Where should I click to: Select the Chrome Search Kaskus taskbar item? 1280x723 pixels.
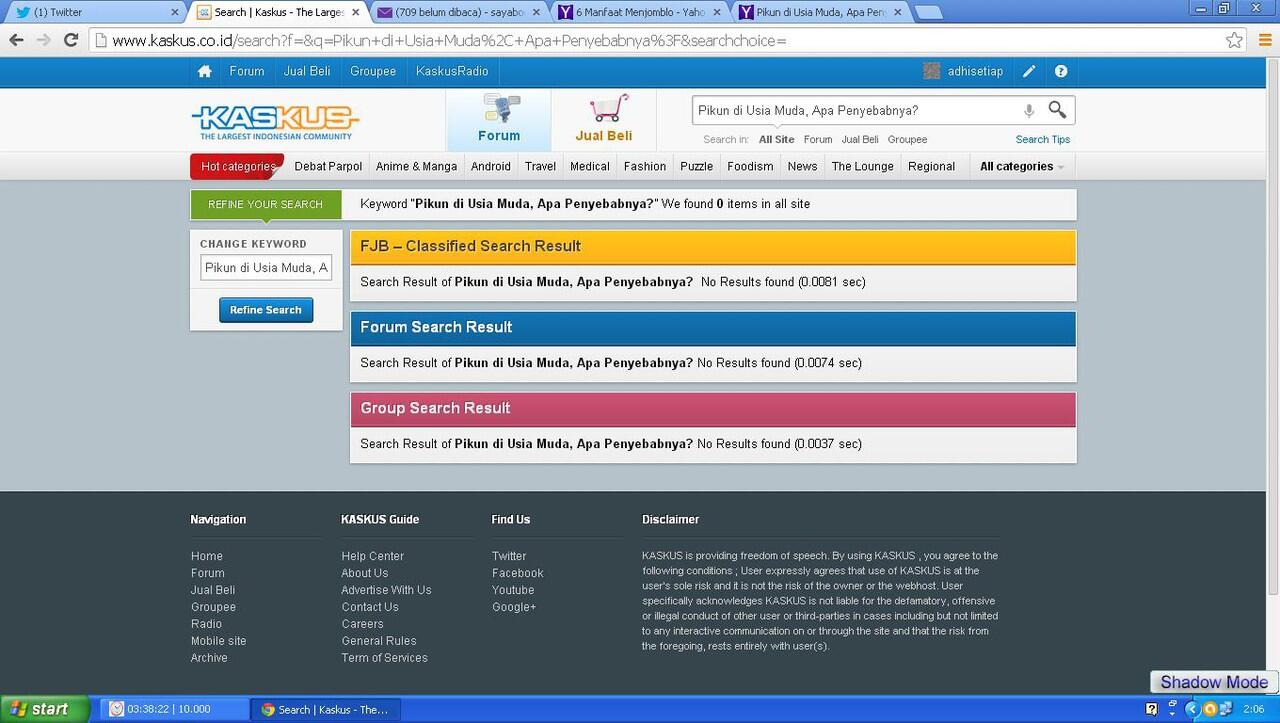click(x=324, y=709)
